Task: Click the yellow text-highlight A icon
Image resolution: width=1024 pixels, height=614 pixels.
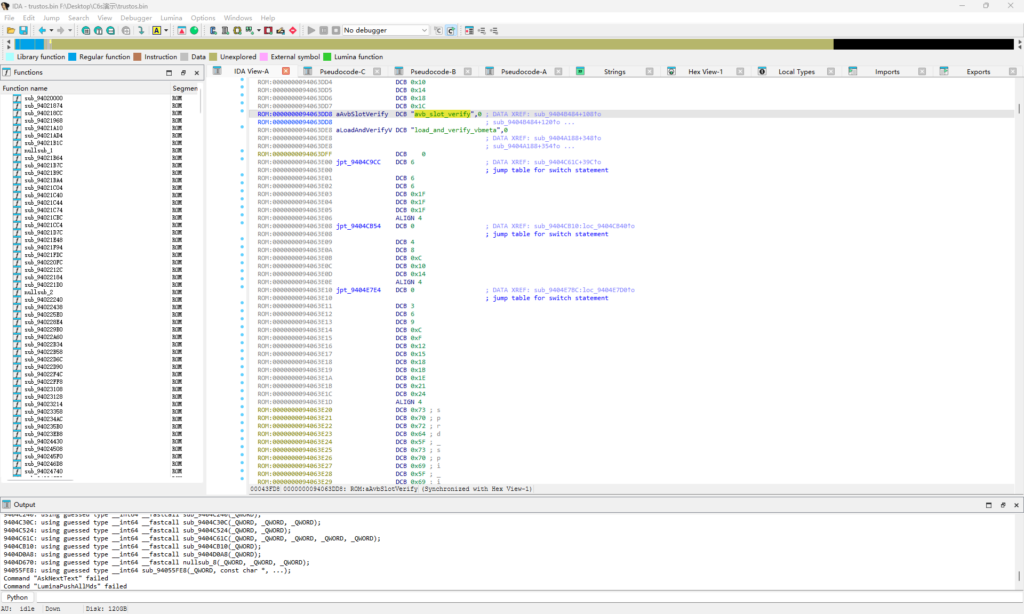Action: [156, 31]
